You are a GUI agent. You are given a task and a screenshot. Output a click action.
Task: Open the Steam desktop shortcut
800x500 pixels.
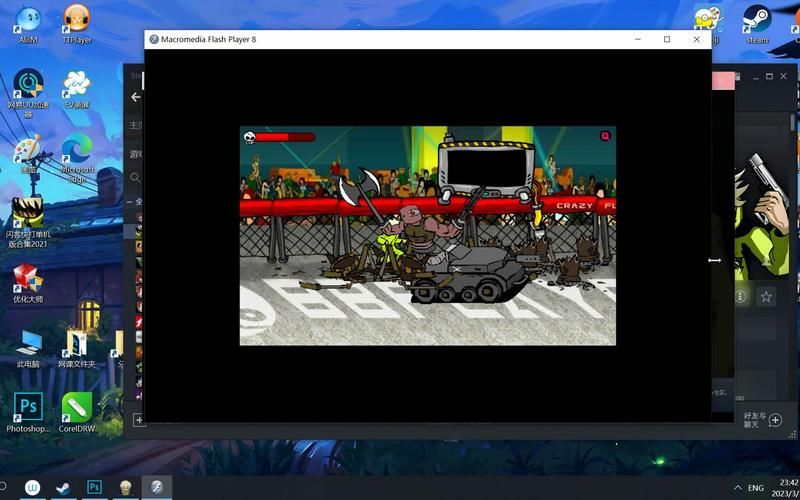[x=757, y=24]
